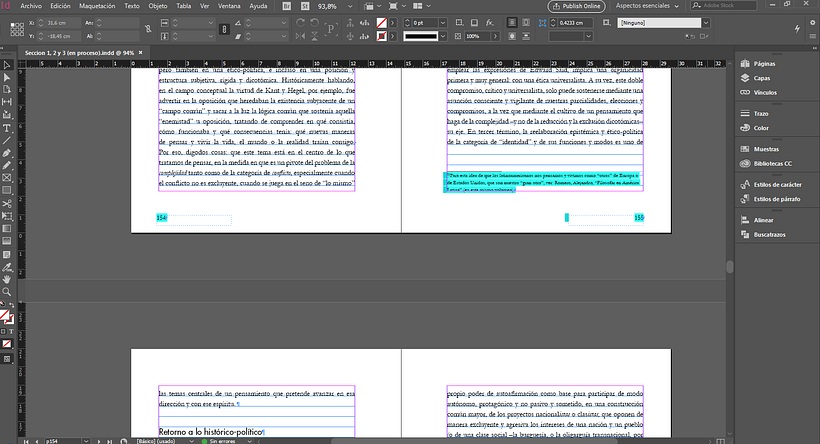Open the rotation angle dropdown
Viewport: 820px width, 444px height.
[284, 23]
